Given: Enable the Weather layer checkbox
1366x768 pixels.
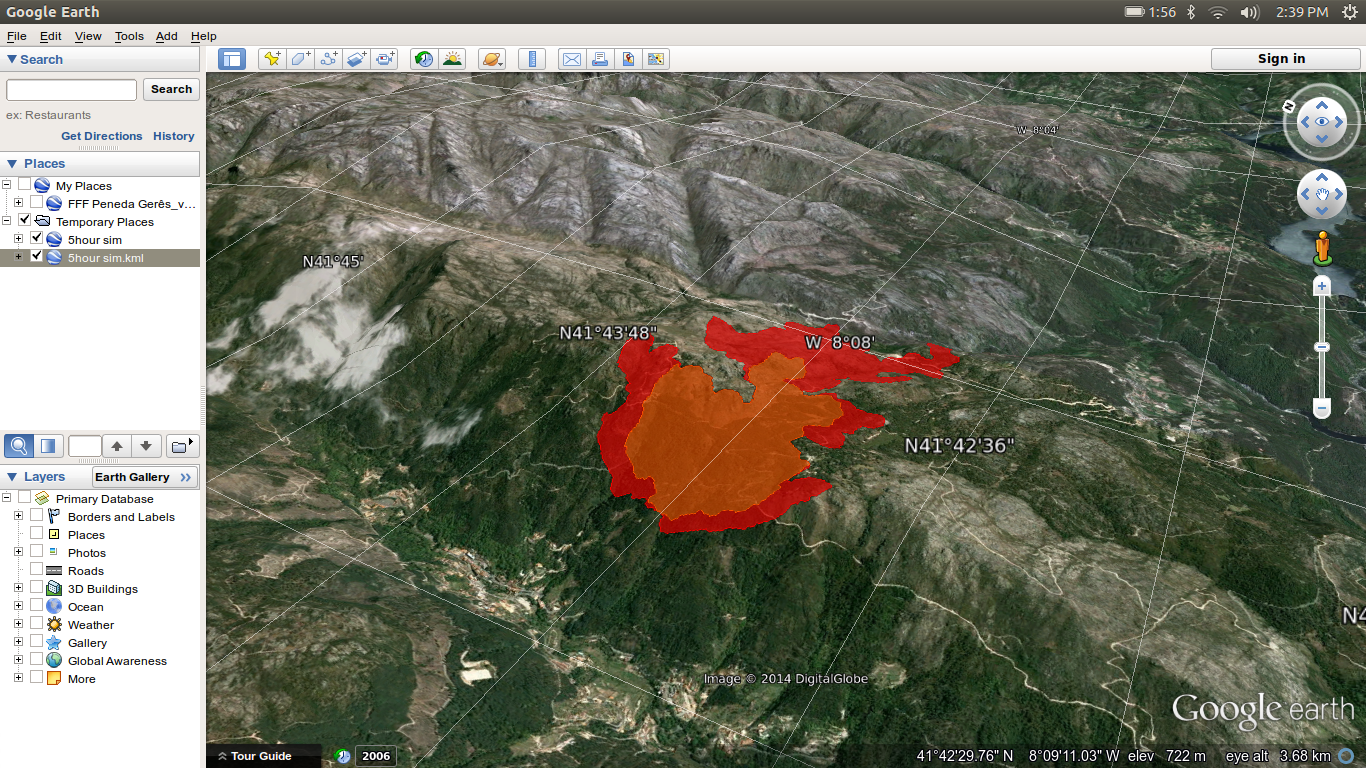Looking at the screenshot, I should point(36,624).
